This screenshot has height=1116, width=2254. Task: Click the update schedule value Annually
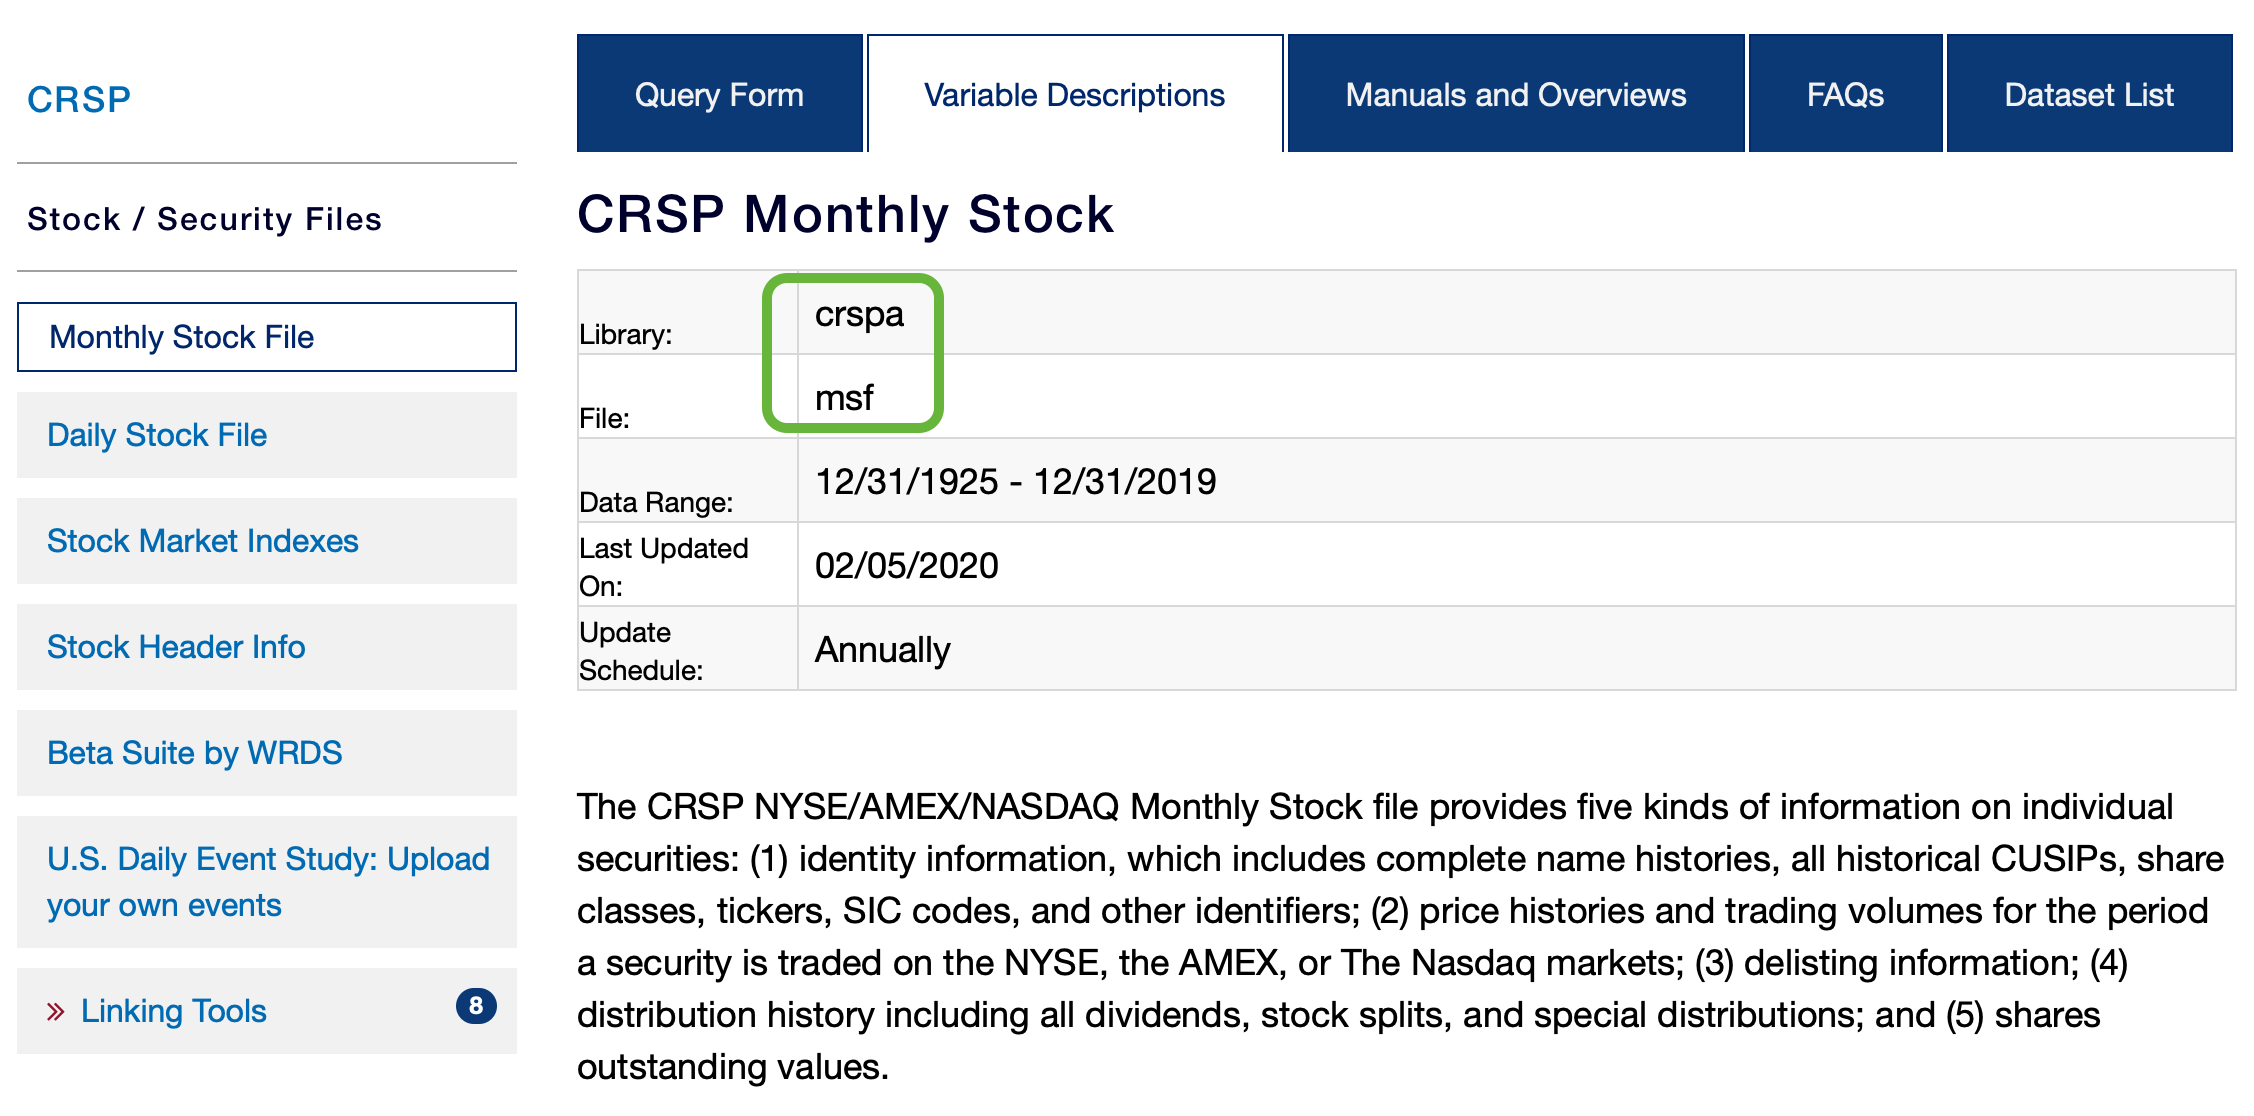(x=883, y=650)
